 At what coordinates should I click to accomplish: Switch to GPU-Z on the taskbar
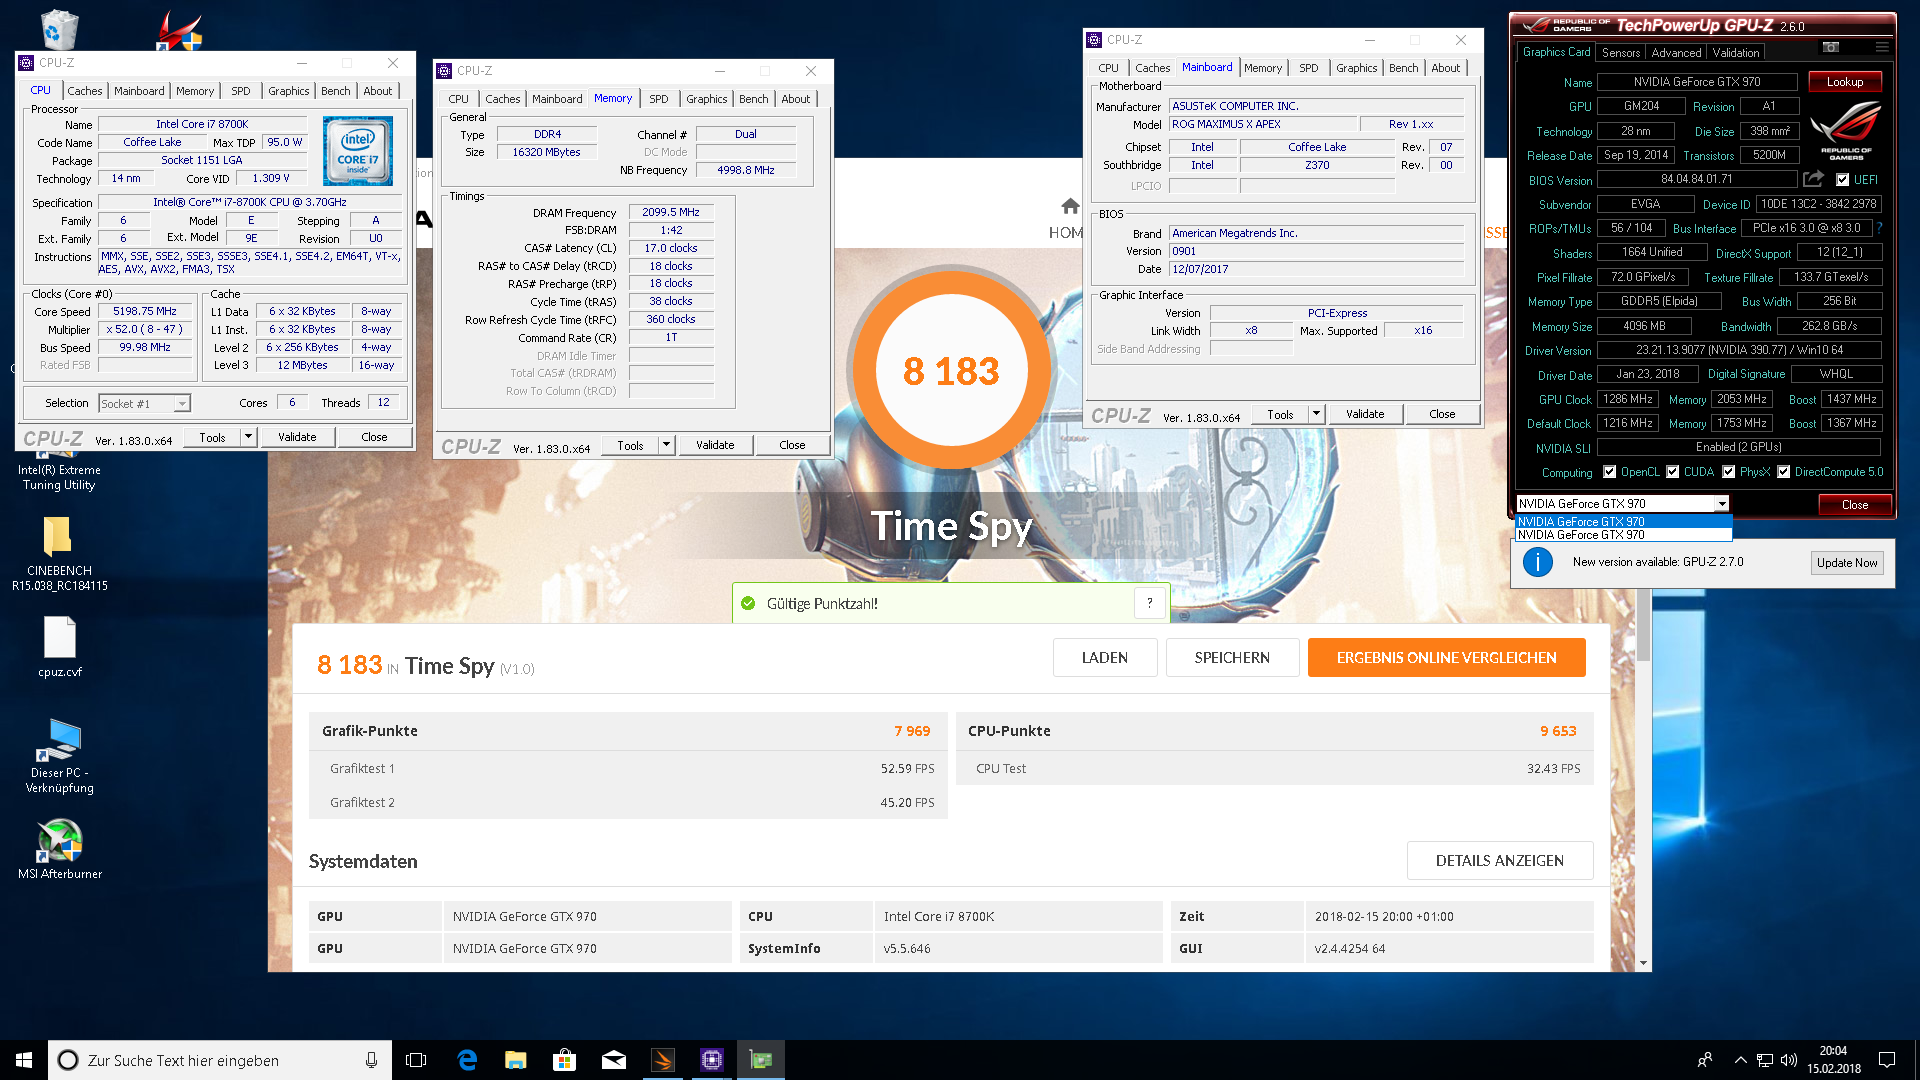tap(761, 1060)
